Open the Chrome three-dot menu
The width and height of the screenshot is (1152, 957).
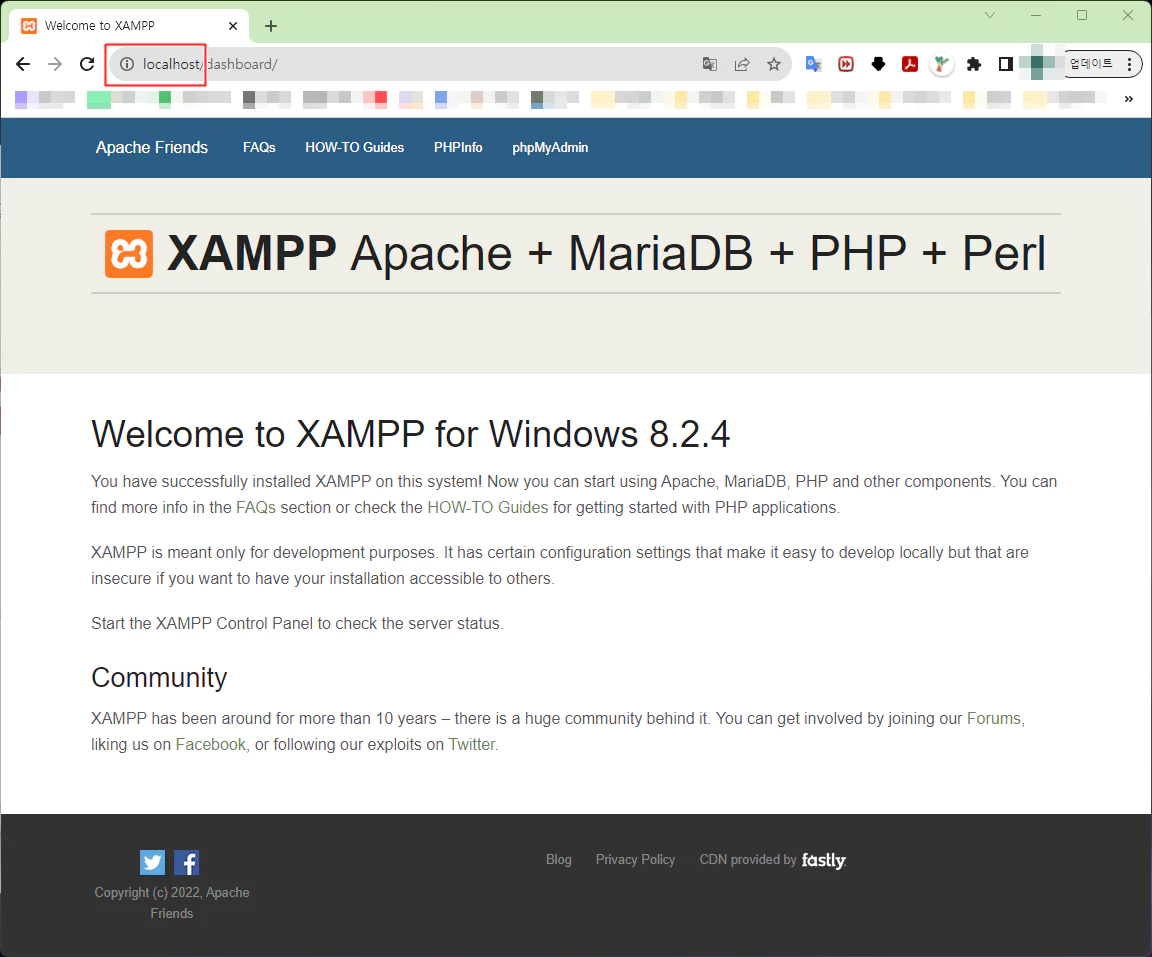click(1129, 64)
